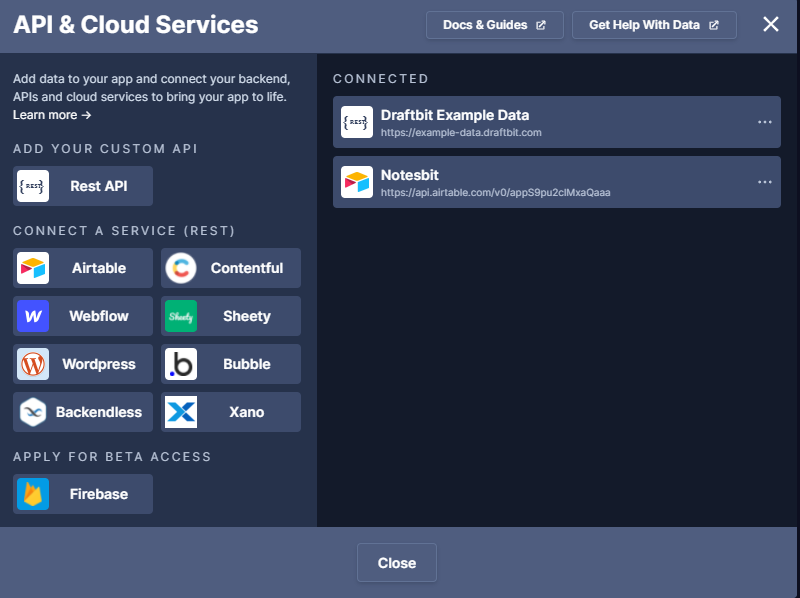Click the api.airtable.com Notesbit URL text

[495, 192]
